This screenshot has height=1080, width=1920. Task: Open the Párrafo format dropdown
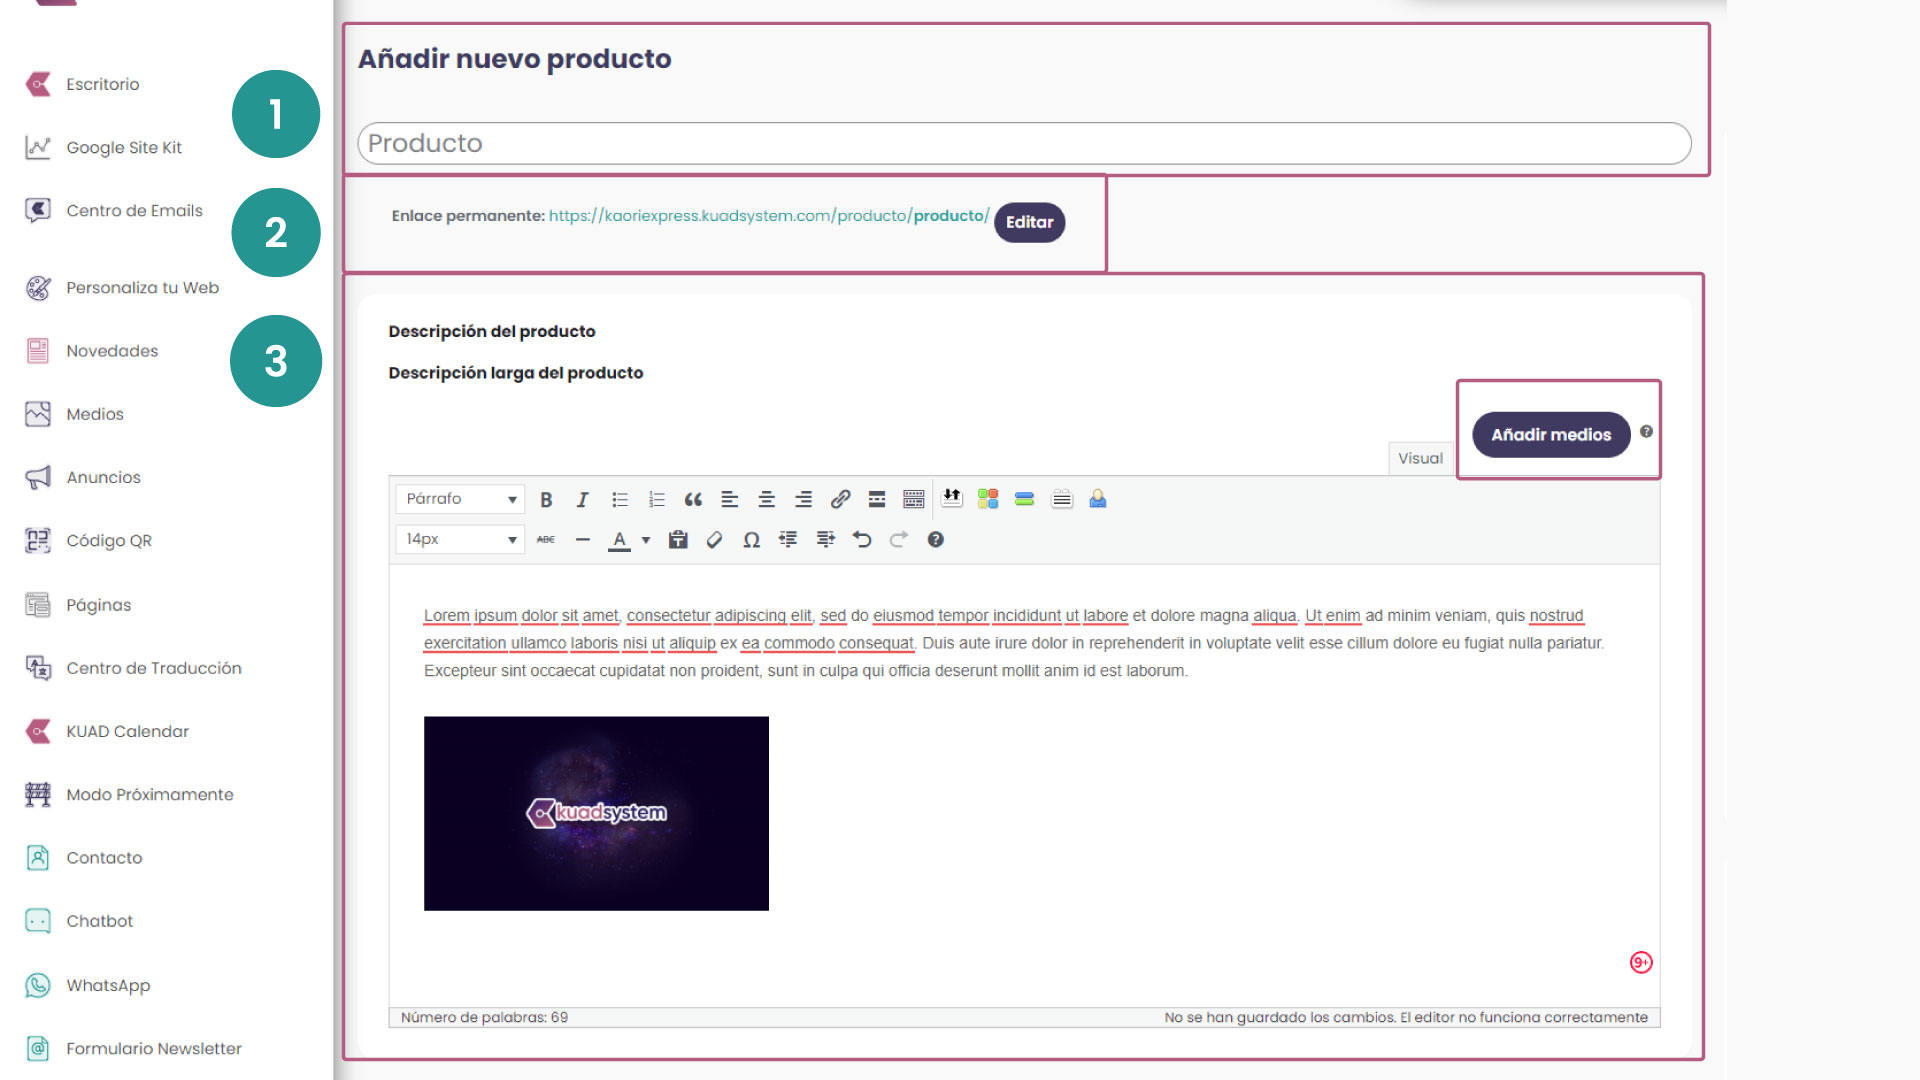pyautogui.click(x=460, y=499)
